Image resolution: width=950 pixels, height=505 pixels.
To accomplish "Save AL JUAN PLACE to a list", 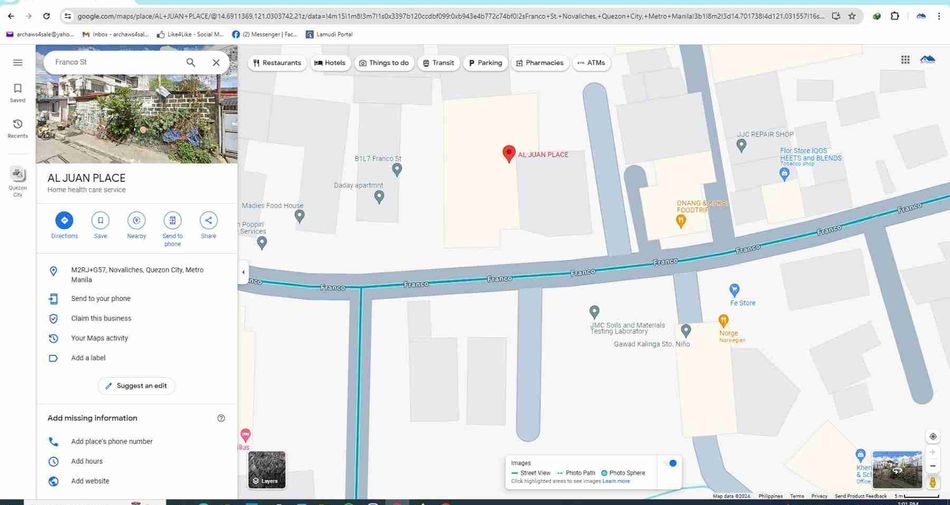I will pyautogui.click(x=100, y=221).
